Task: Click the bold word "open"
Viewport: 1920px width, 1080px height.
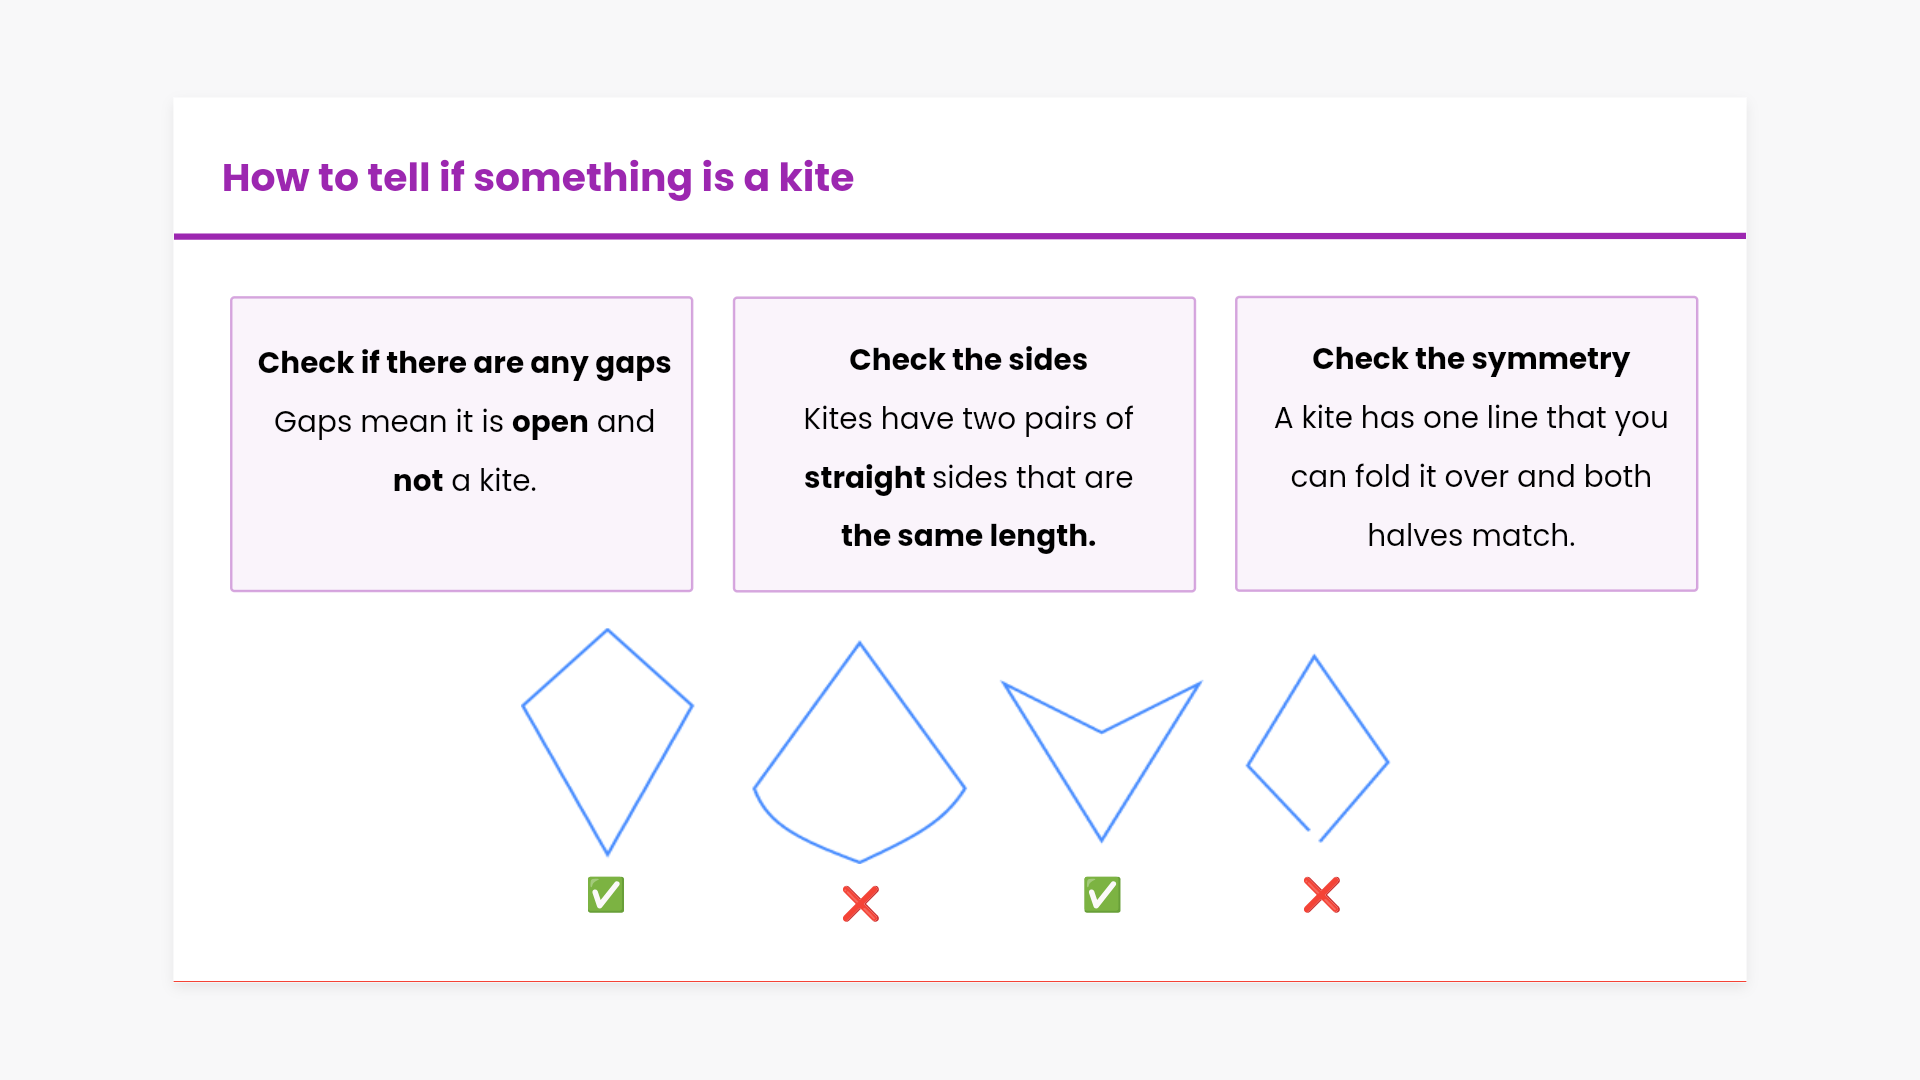Action: point(549,422)
